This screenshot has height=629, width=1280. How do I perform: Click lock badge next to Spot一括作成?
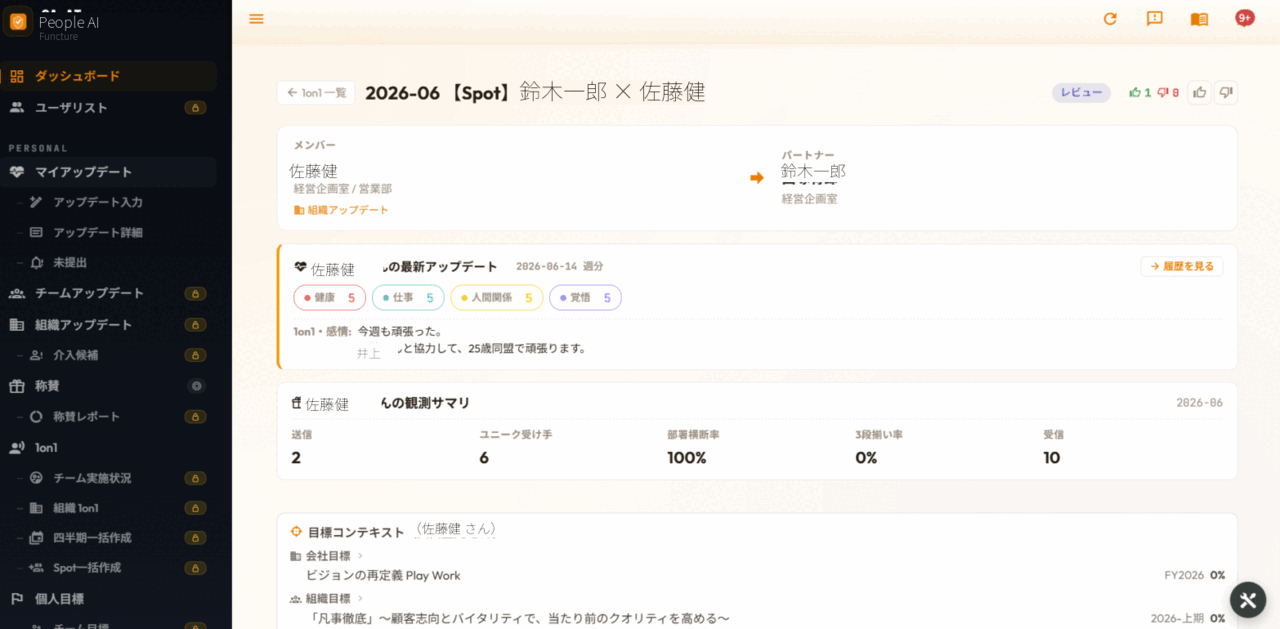click(x=196, y=568)
